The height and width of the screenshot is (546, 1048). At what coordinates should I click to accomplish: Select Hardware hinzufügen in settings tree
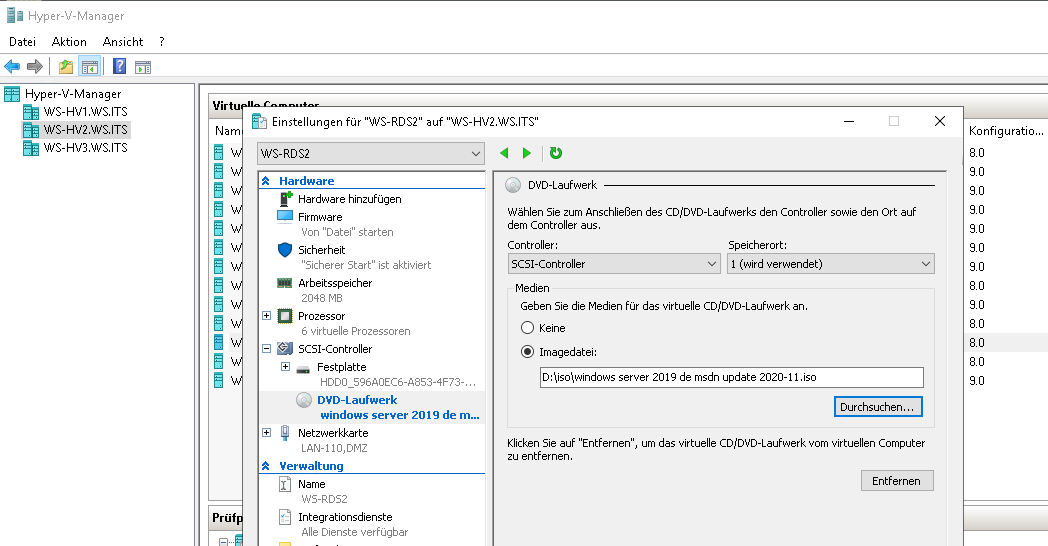tap(350, 198)
